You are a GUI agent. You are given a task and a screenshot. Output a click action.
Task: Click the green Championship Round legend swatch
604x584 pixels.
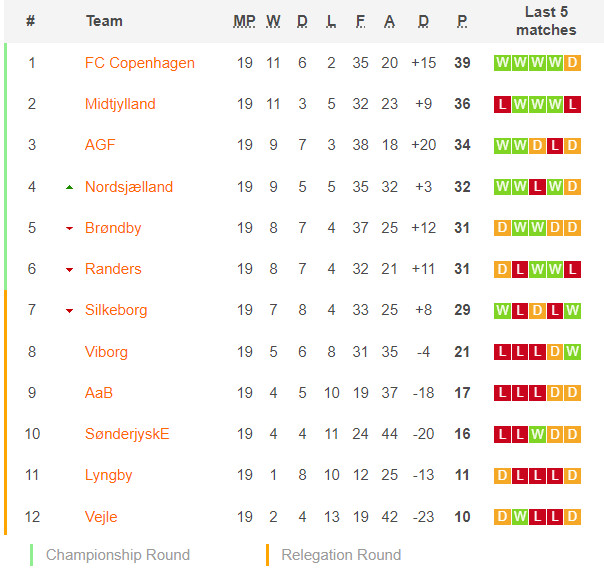31,555
